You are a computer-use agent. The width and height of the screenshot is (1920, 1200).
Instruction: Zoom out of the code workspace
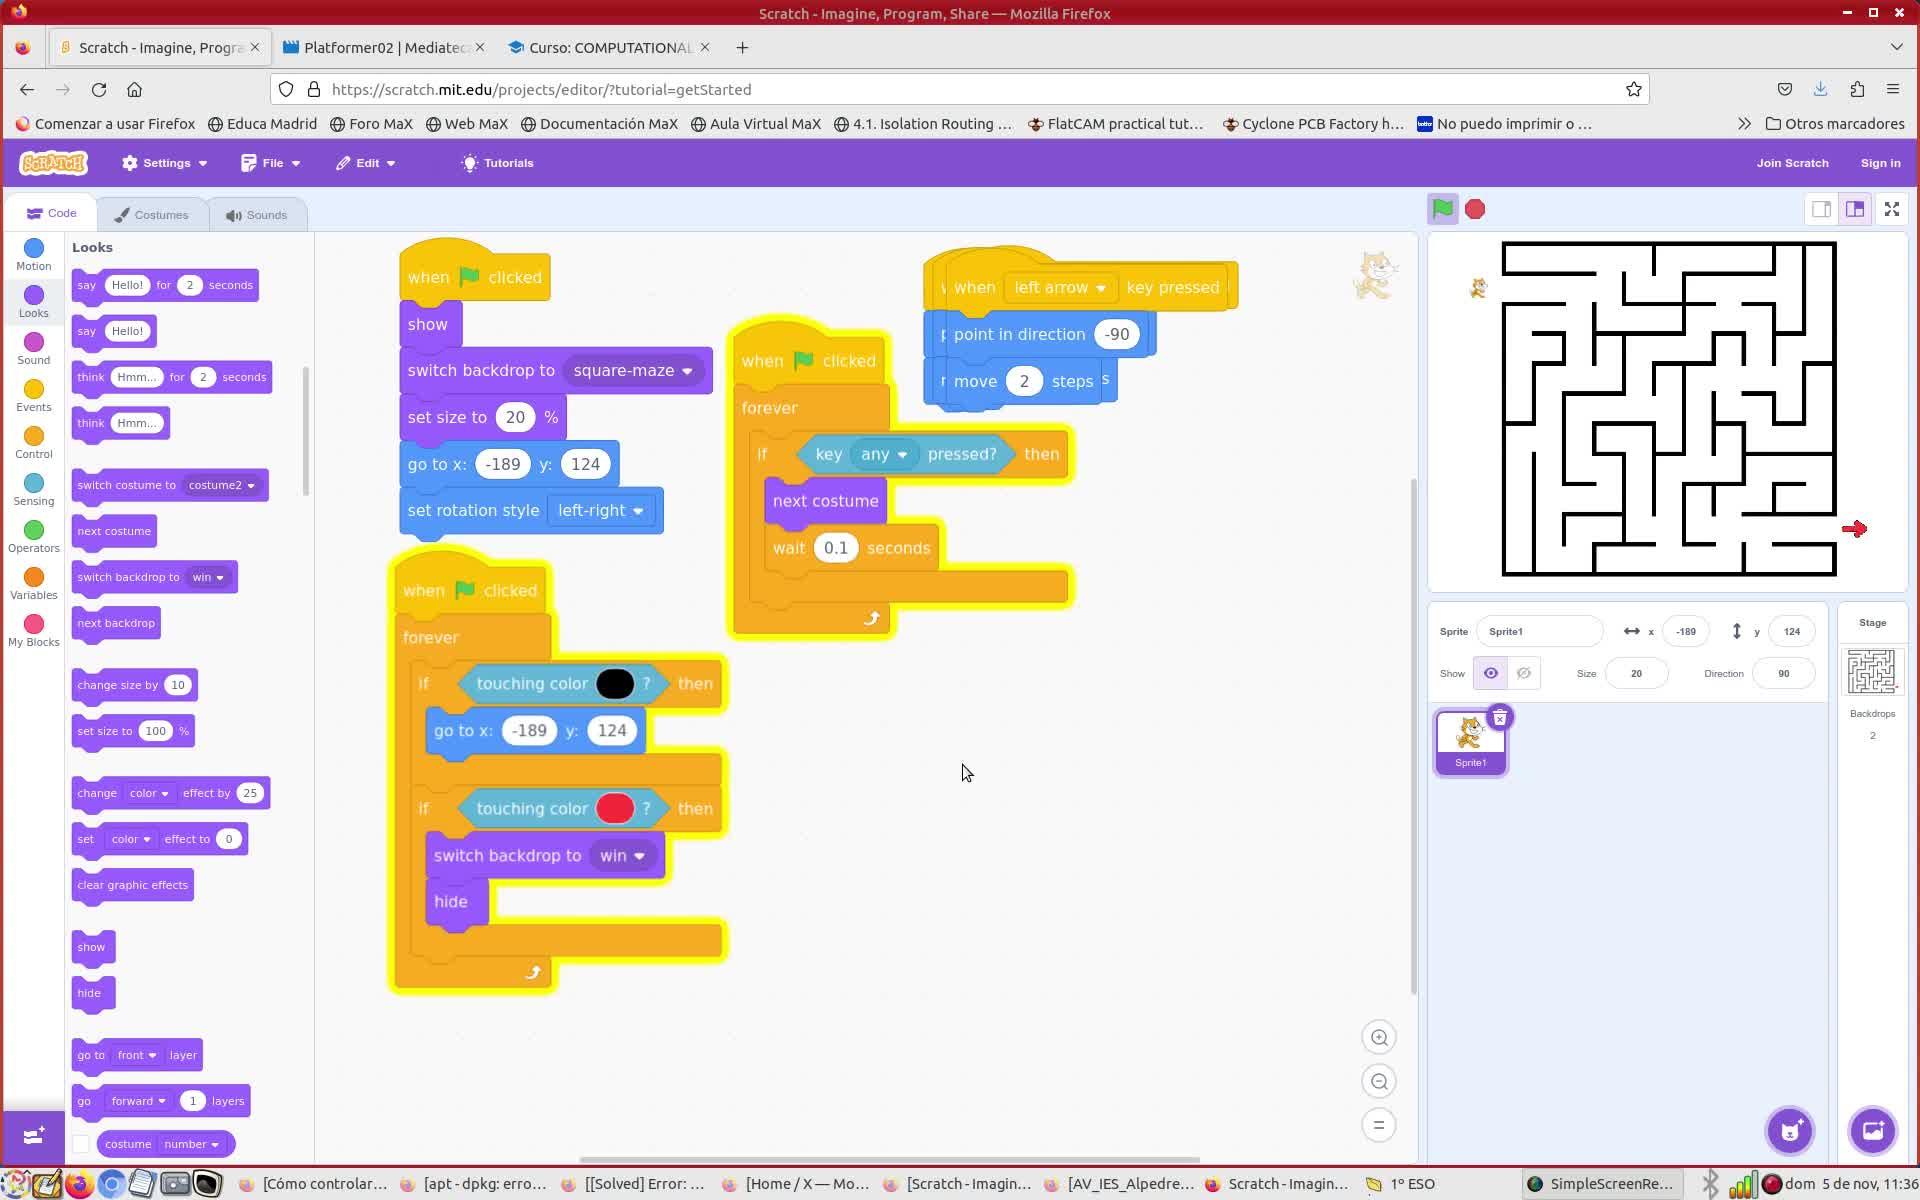pyautogui.click(x=1379, y=1082)
